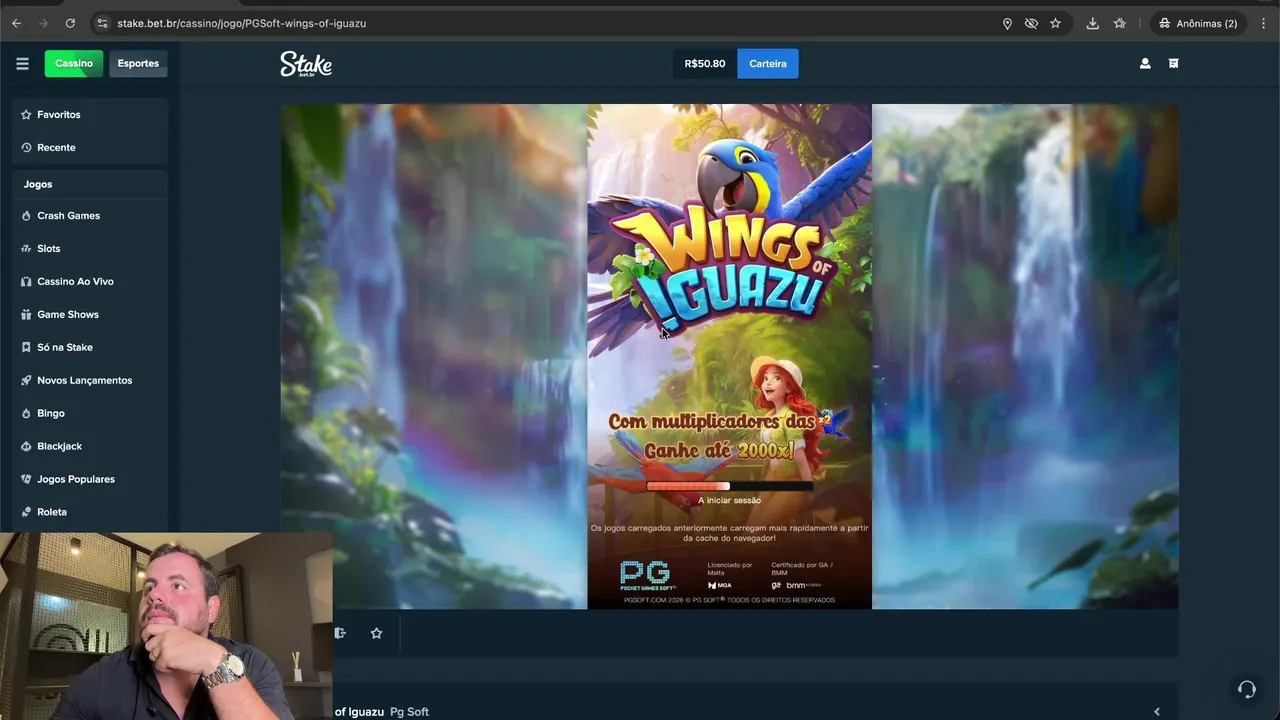Click the Jogos Populares icon in sidebar
This screenshot has width=1280, height=720.
pyautogui.click(x=27, y=480)
